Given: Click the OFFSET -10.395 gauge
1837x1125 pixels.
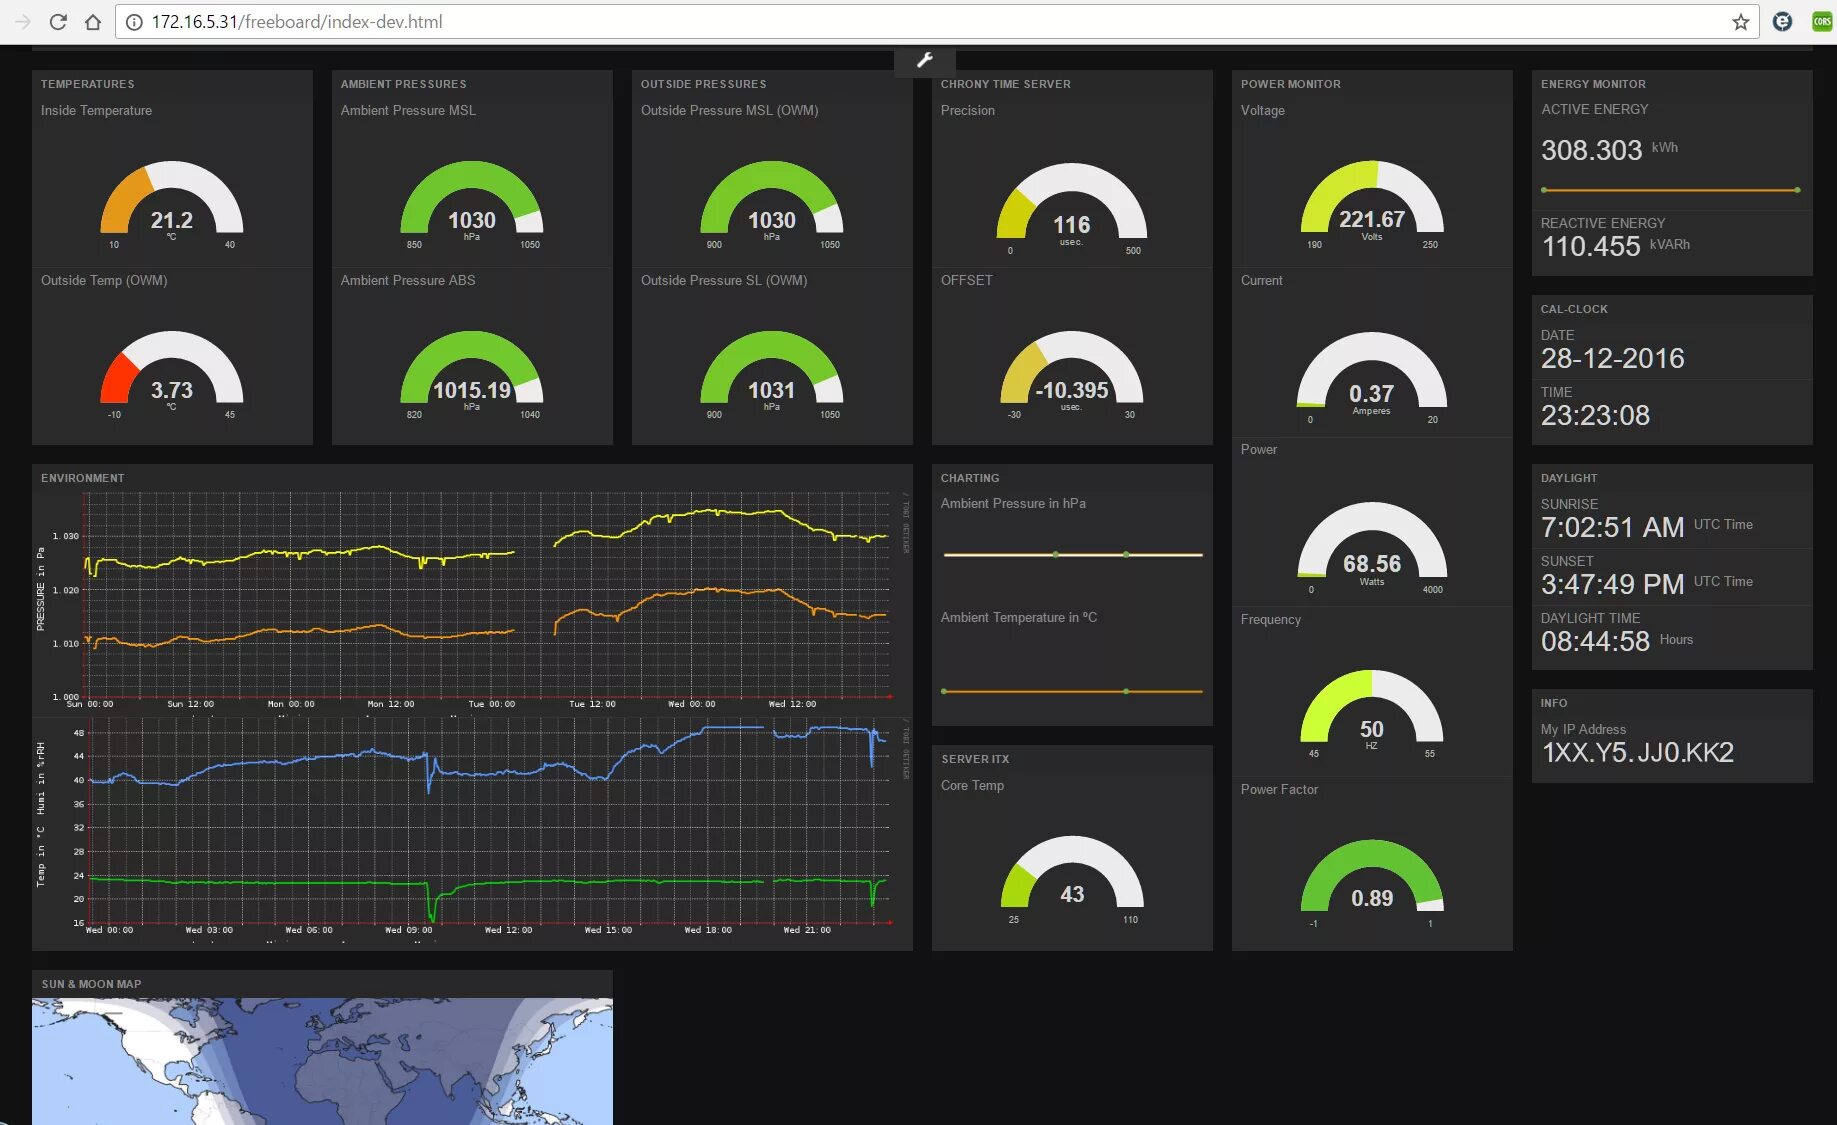Looking at the screenshot, I should tap(1072, 375).
